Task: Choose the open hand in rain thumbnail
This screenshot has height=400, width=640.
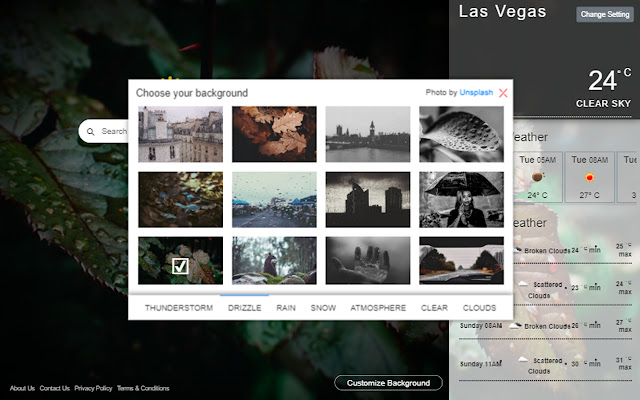Action: point(367,260)
